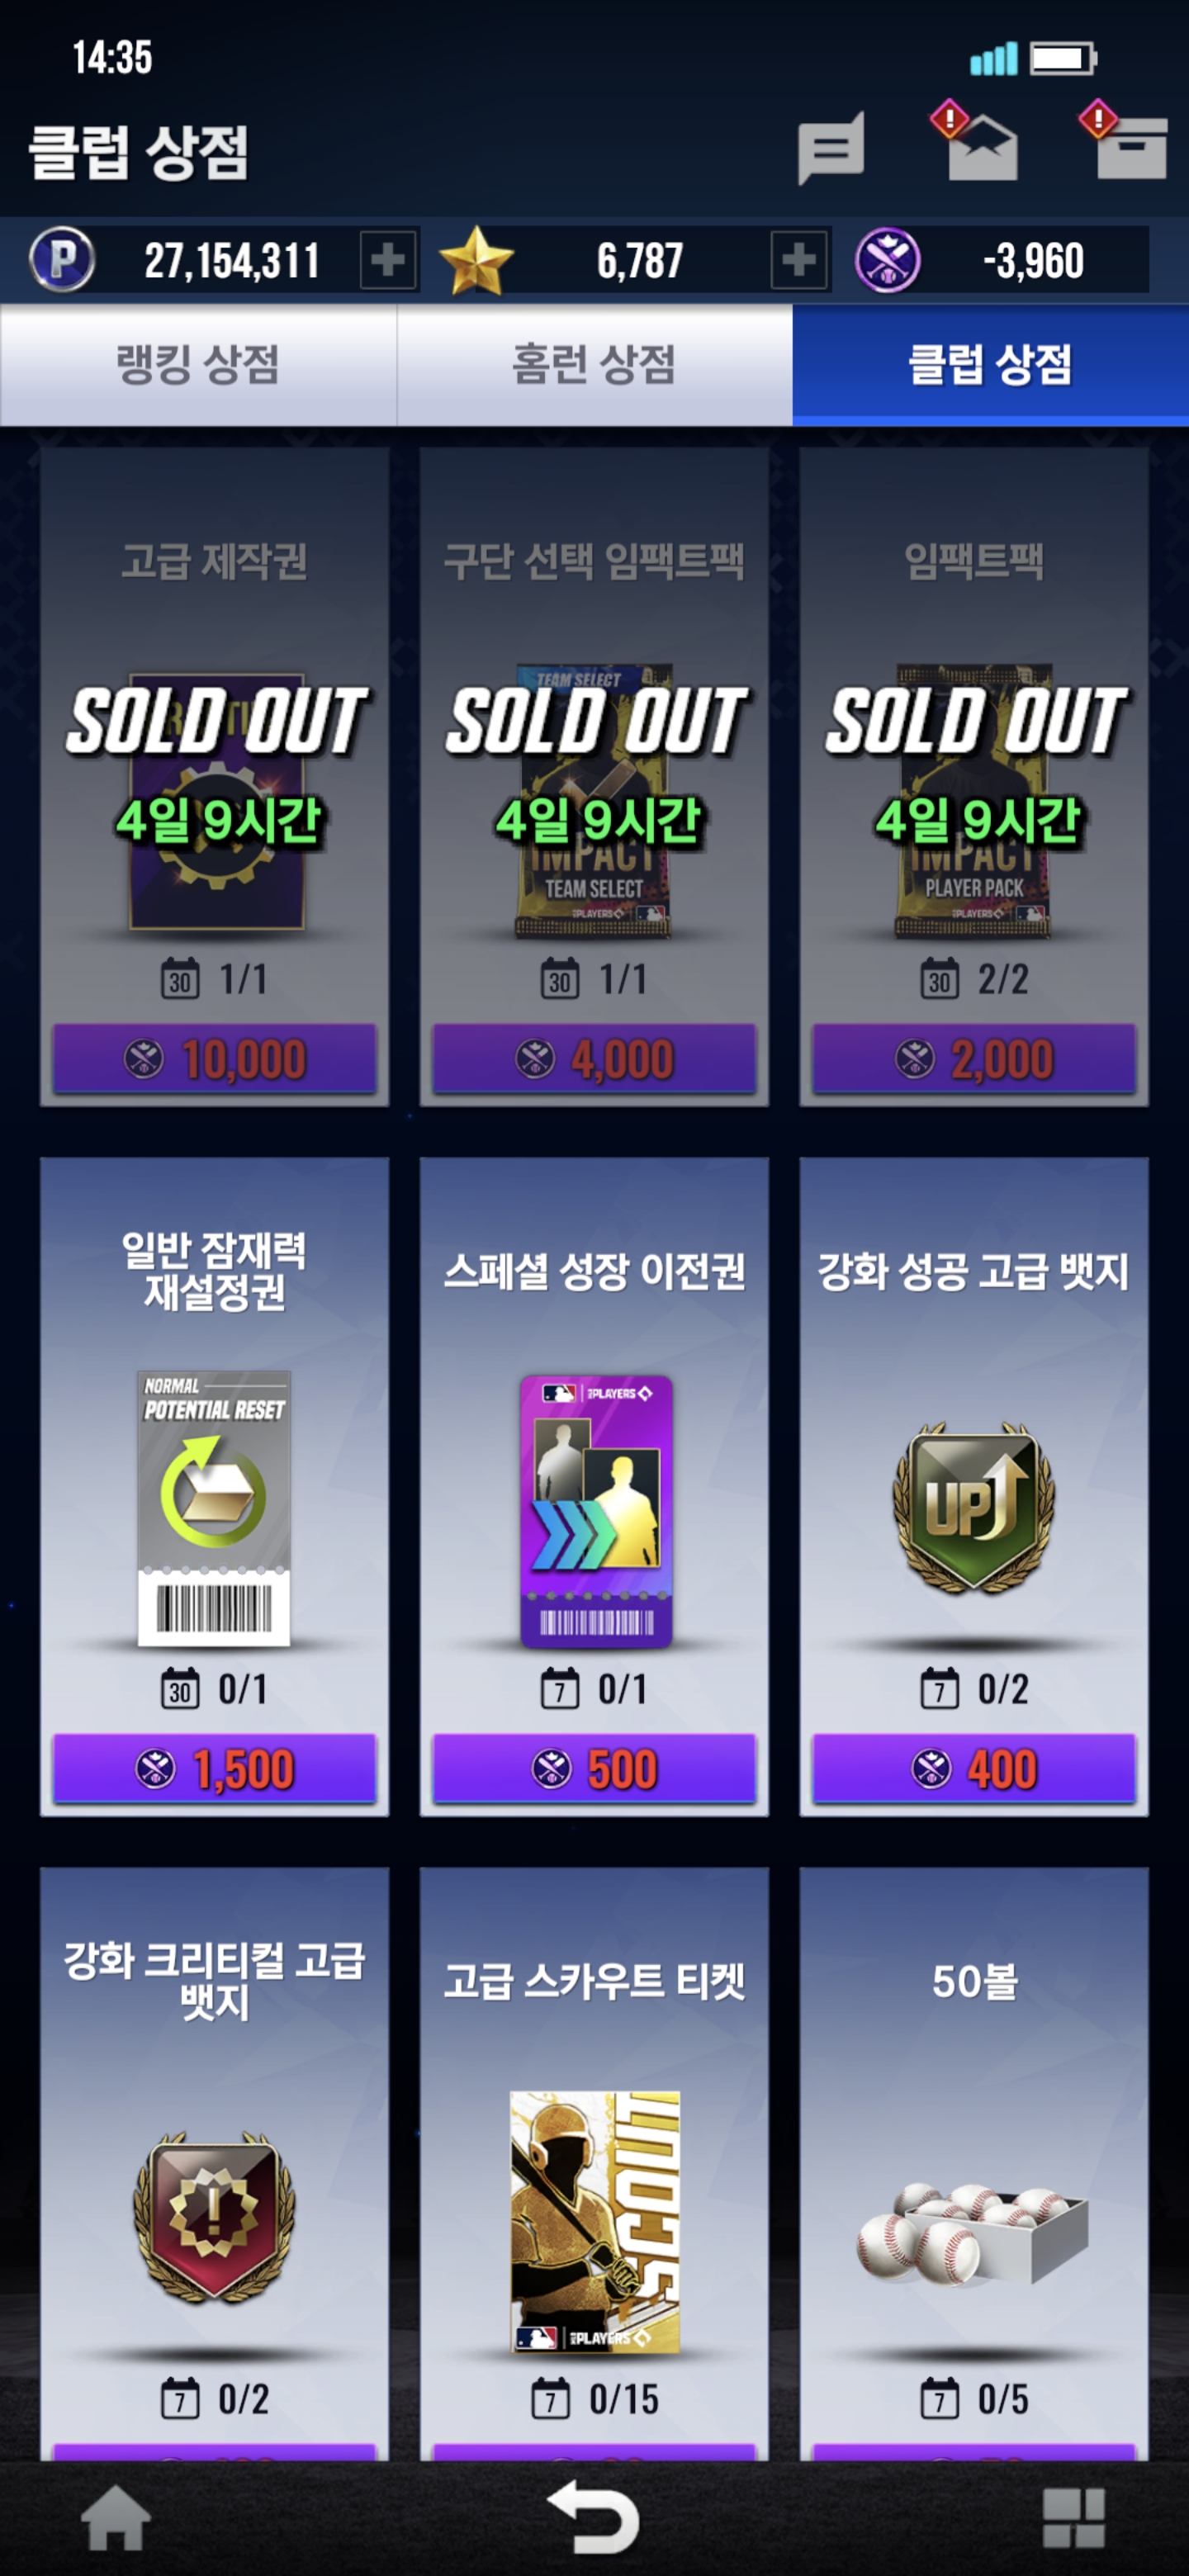Buy 일반 잠재력 재설정권 for 1,500
1189x2576 pixels.
(214, 1768)
